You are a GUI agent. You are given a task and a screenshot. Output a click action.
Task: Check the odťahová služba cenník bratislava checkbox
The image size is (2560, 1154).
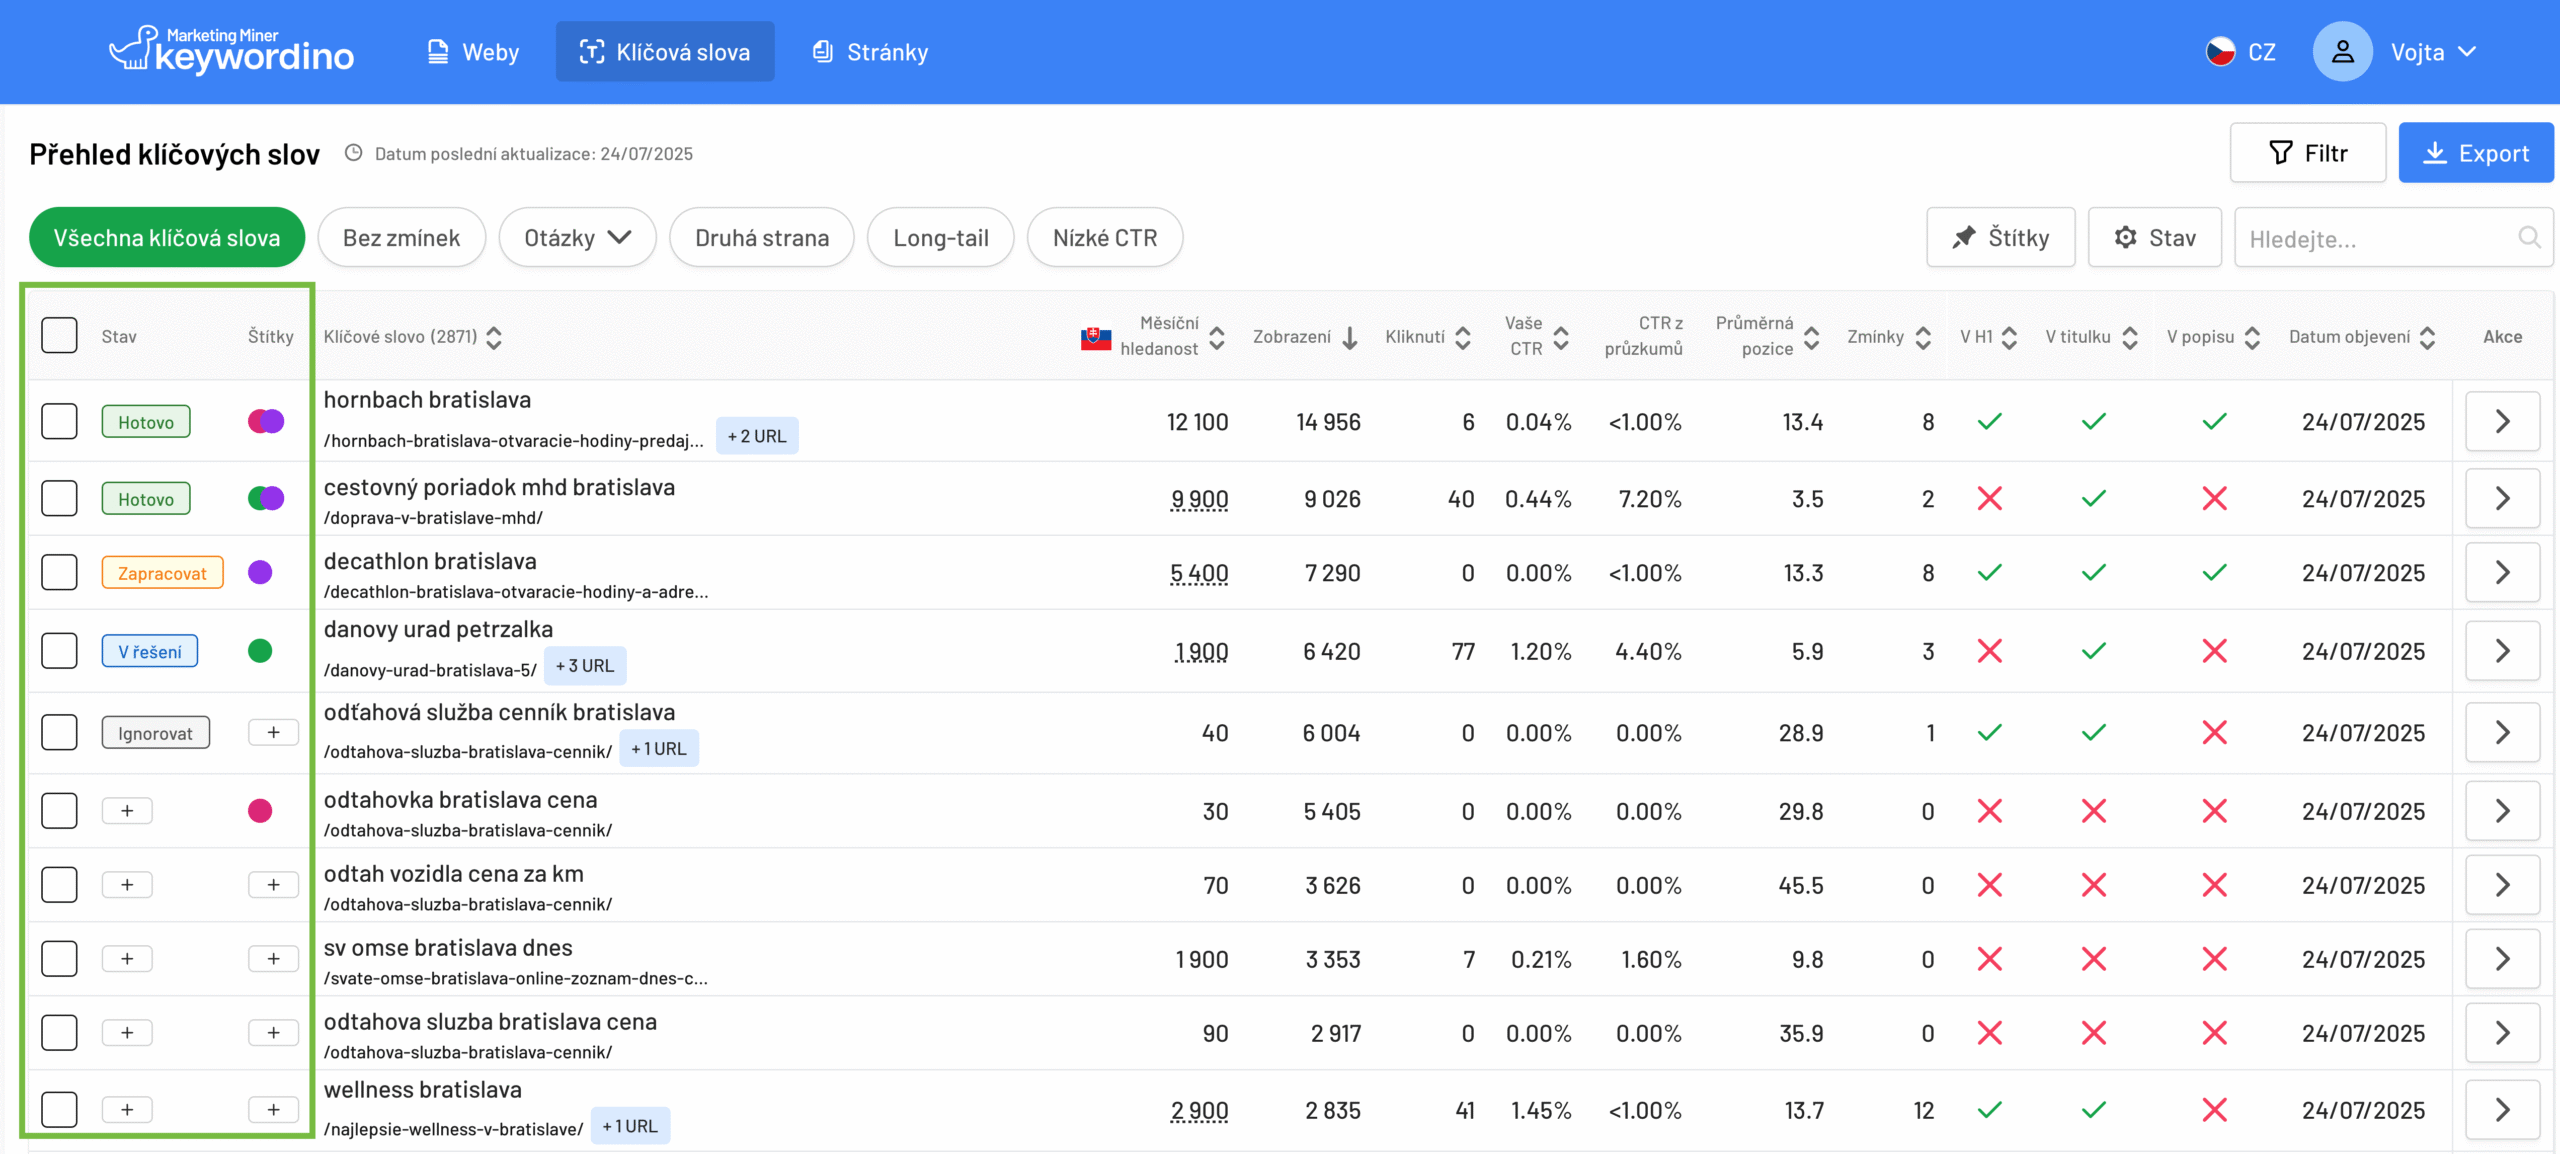click(59, 732)
